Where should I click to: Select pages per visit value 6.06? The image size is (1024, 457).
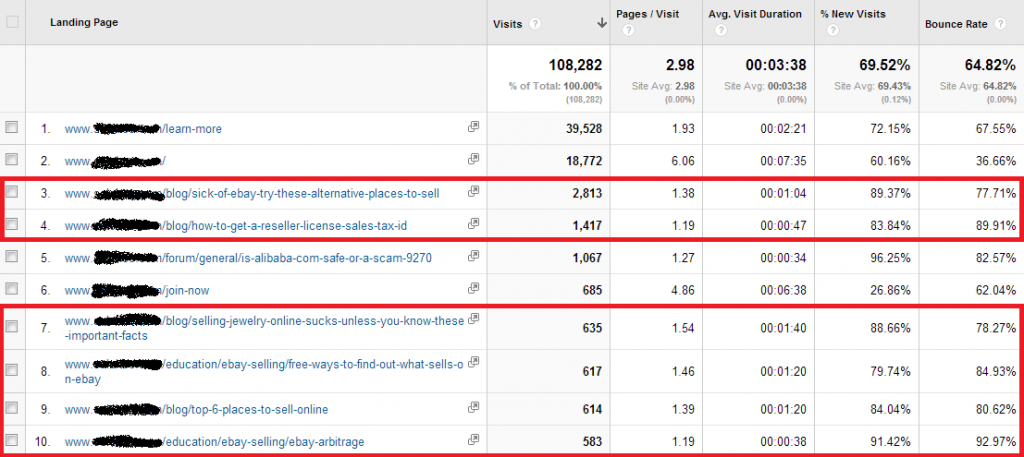[x=682, y=160]
